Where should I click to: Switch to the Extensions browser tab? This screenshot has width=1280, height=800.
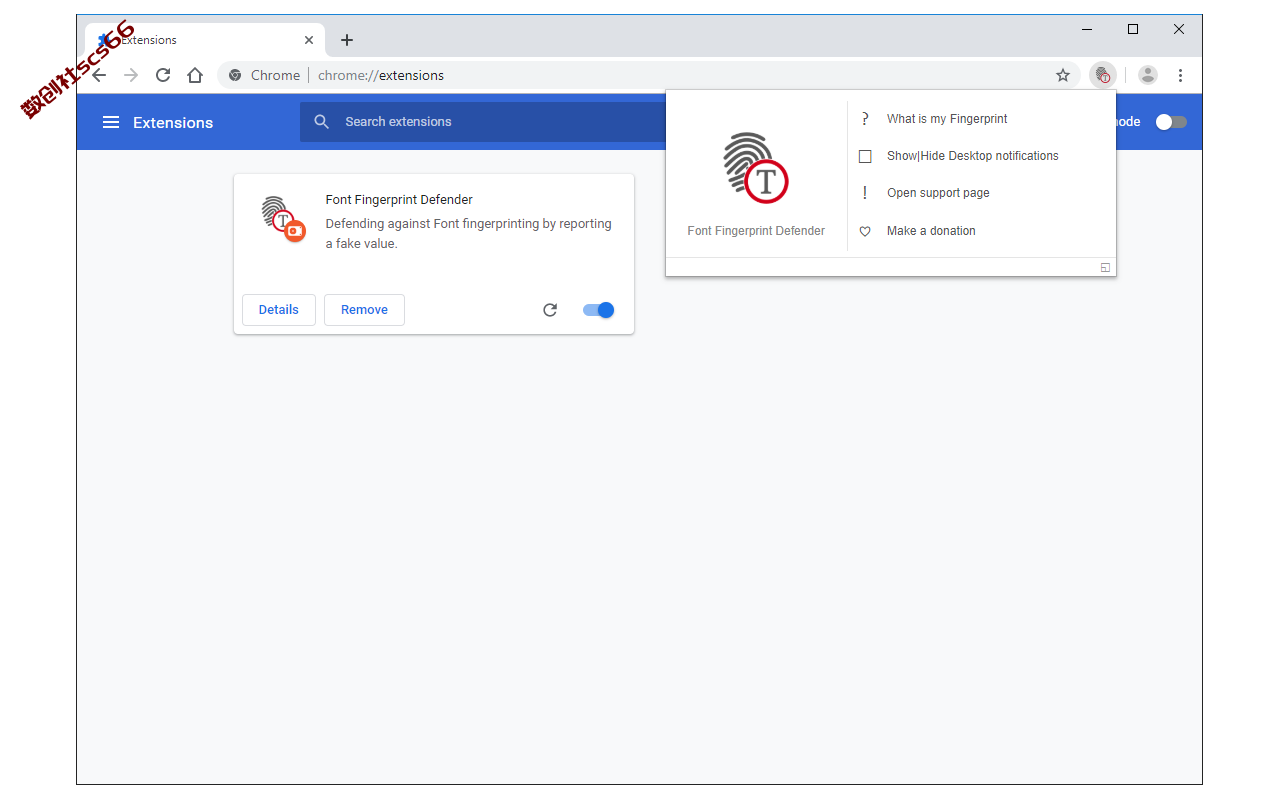[x=205, y=40]
